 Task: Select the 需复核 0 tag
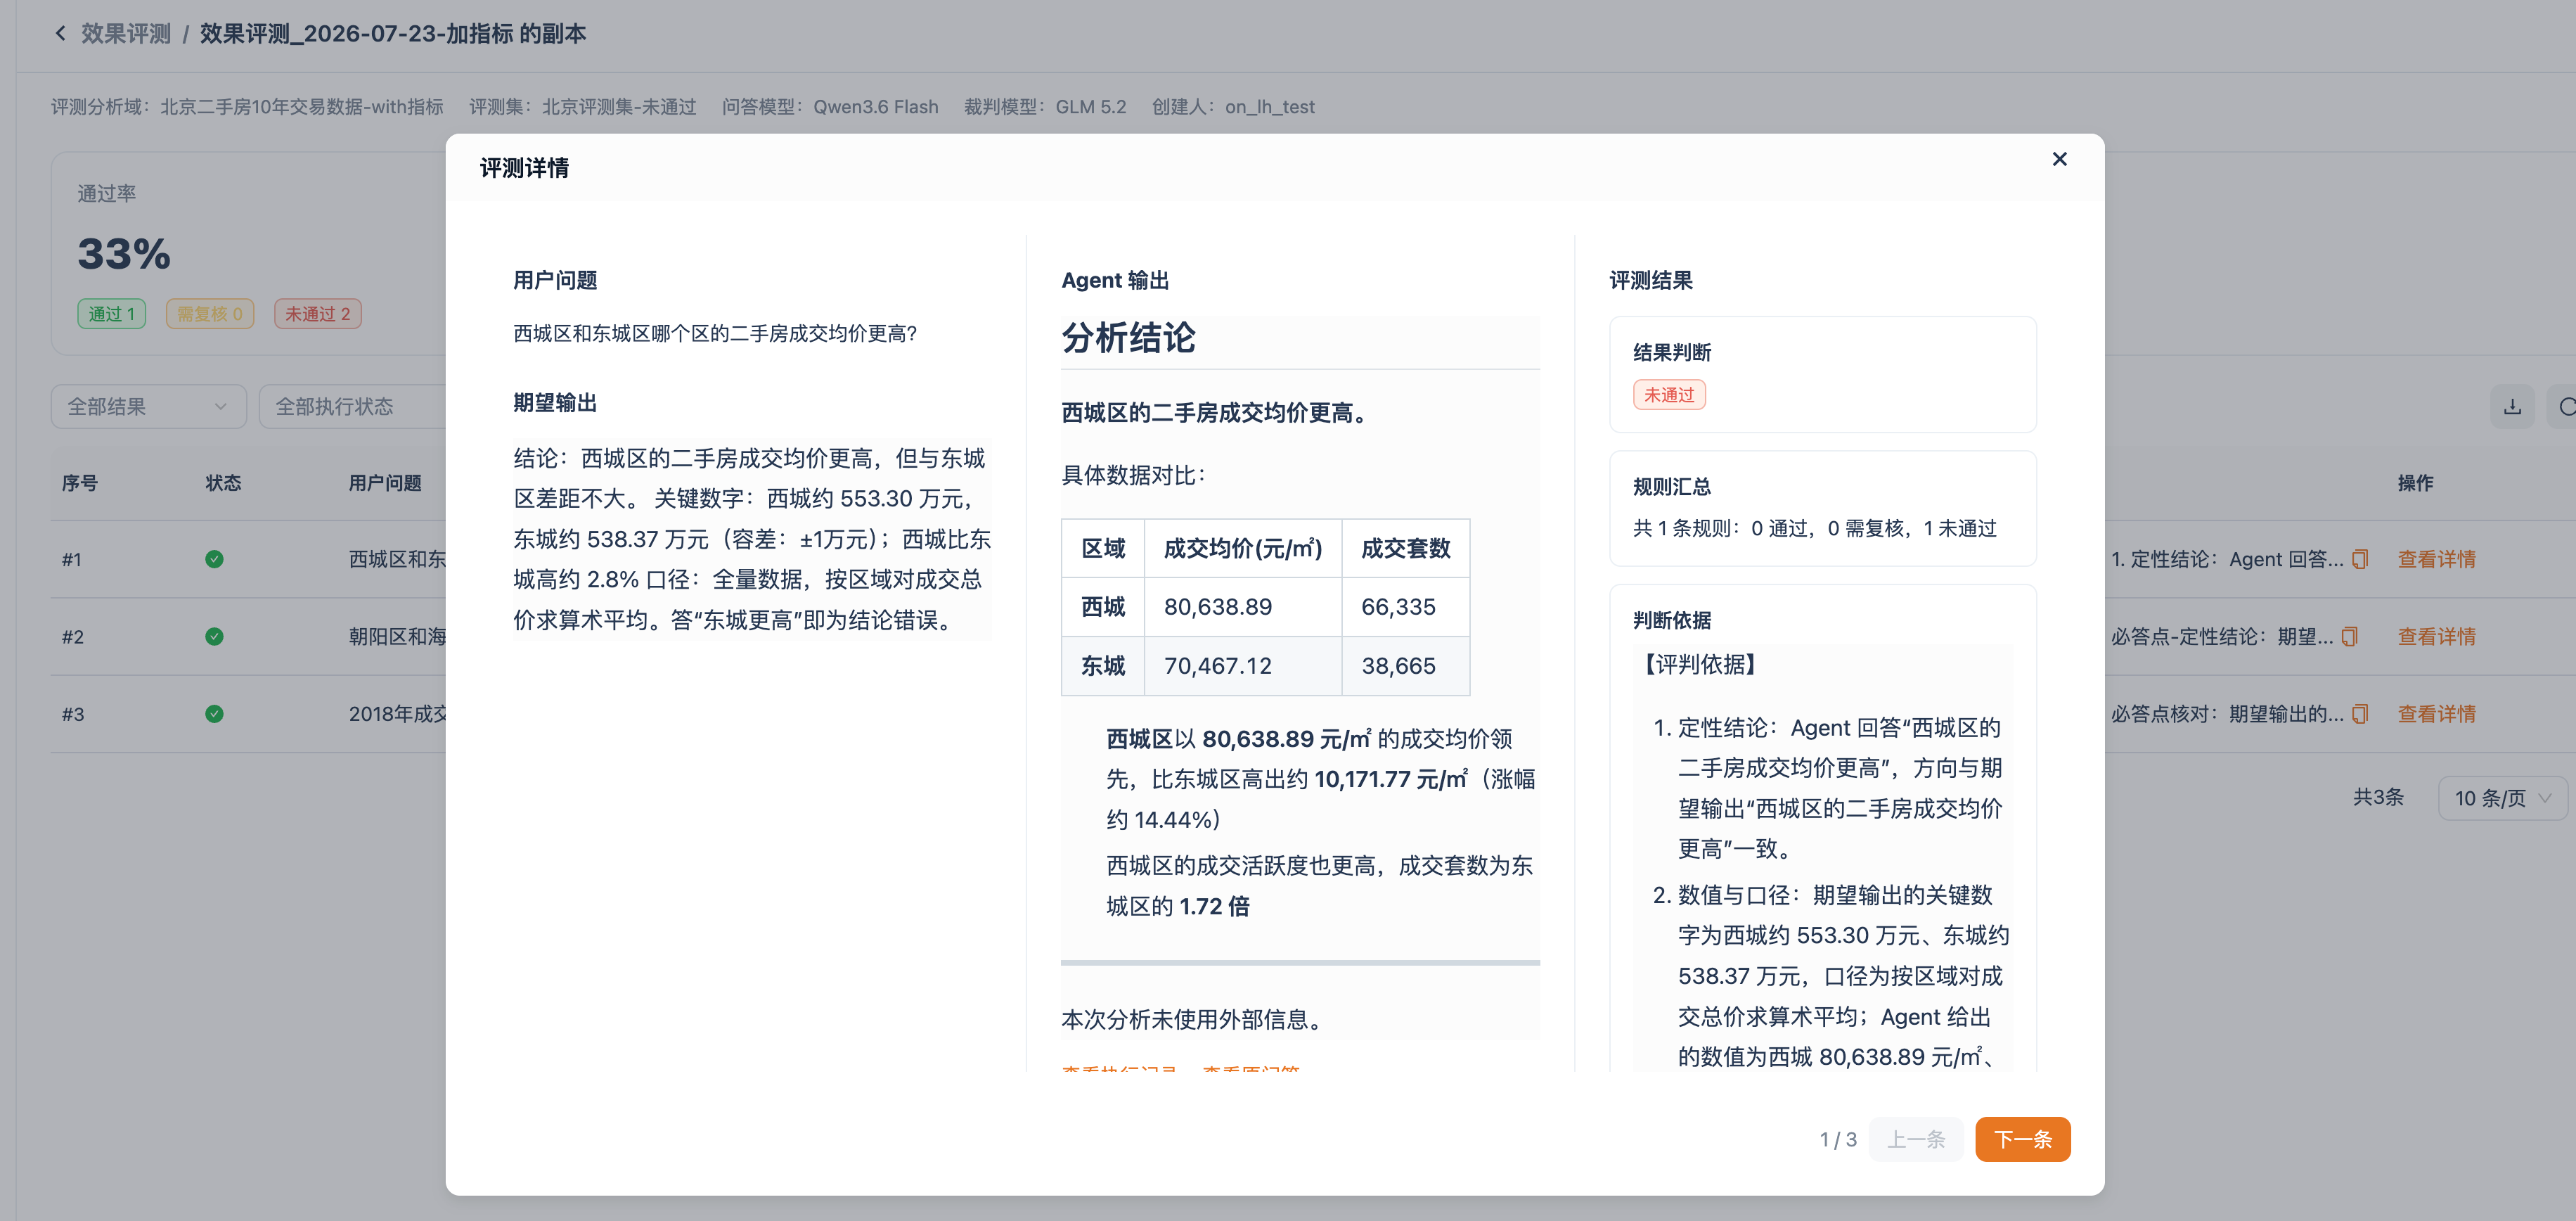pos(210,314)
